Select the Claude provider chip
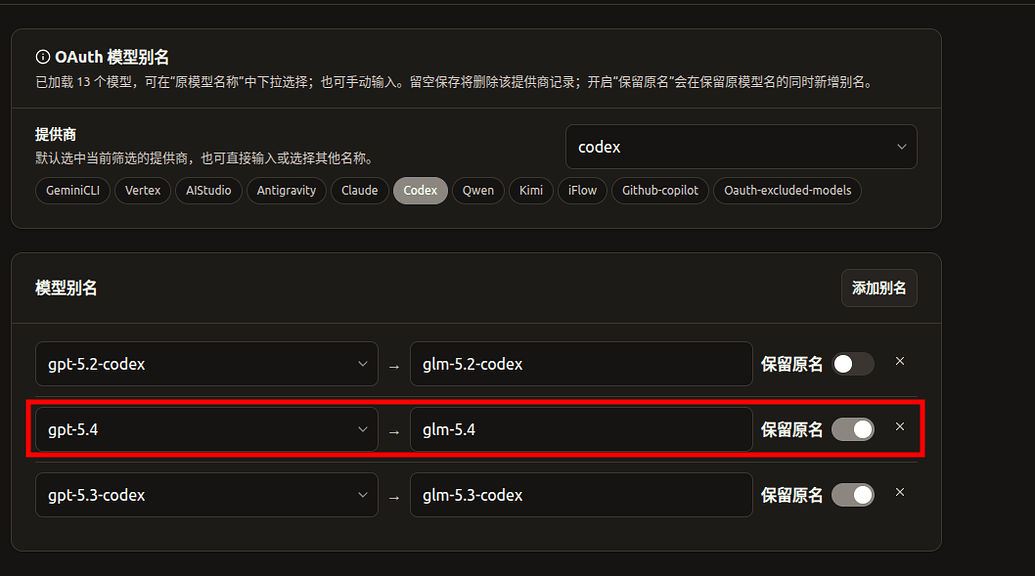The width and height of the screenshot is (1035, 576). tap(360, 191)
